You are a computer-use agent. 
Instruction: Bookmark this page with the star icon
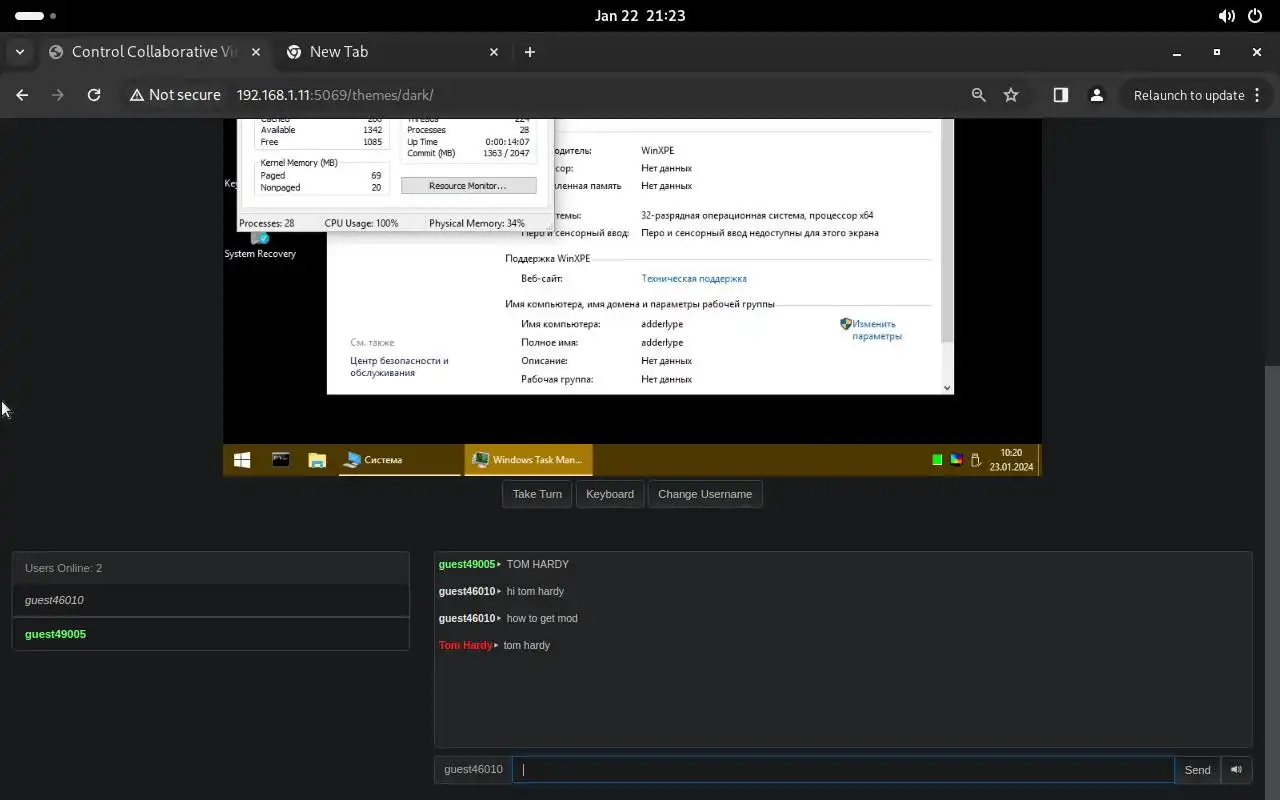coord(1011,95)
